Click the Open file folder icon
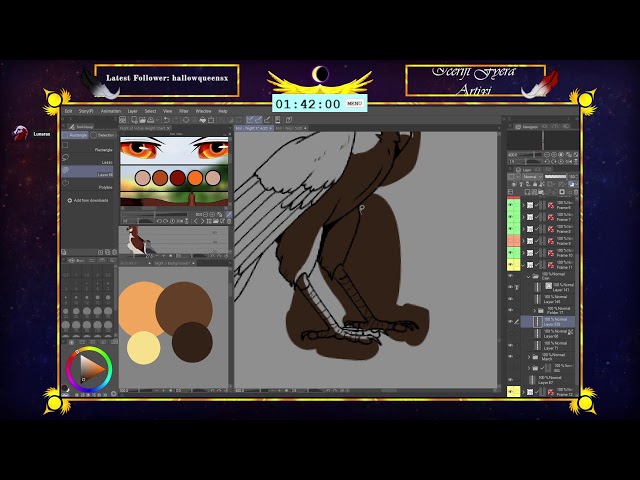 coord(142,120)
